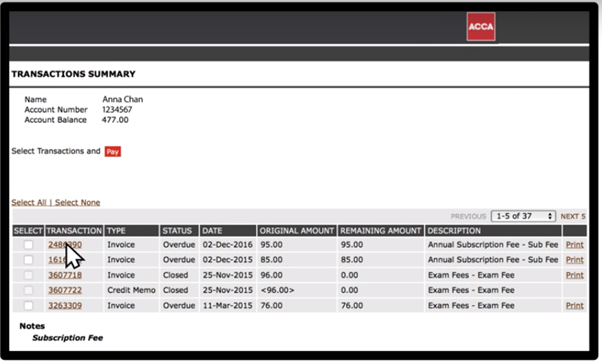
Task: Click the name Anna Chan
Action: pyautogui.click(x=122, y=99)
